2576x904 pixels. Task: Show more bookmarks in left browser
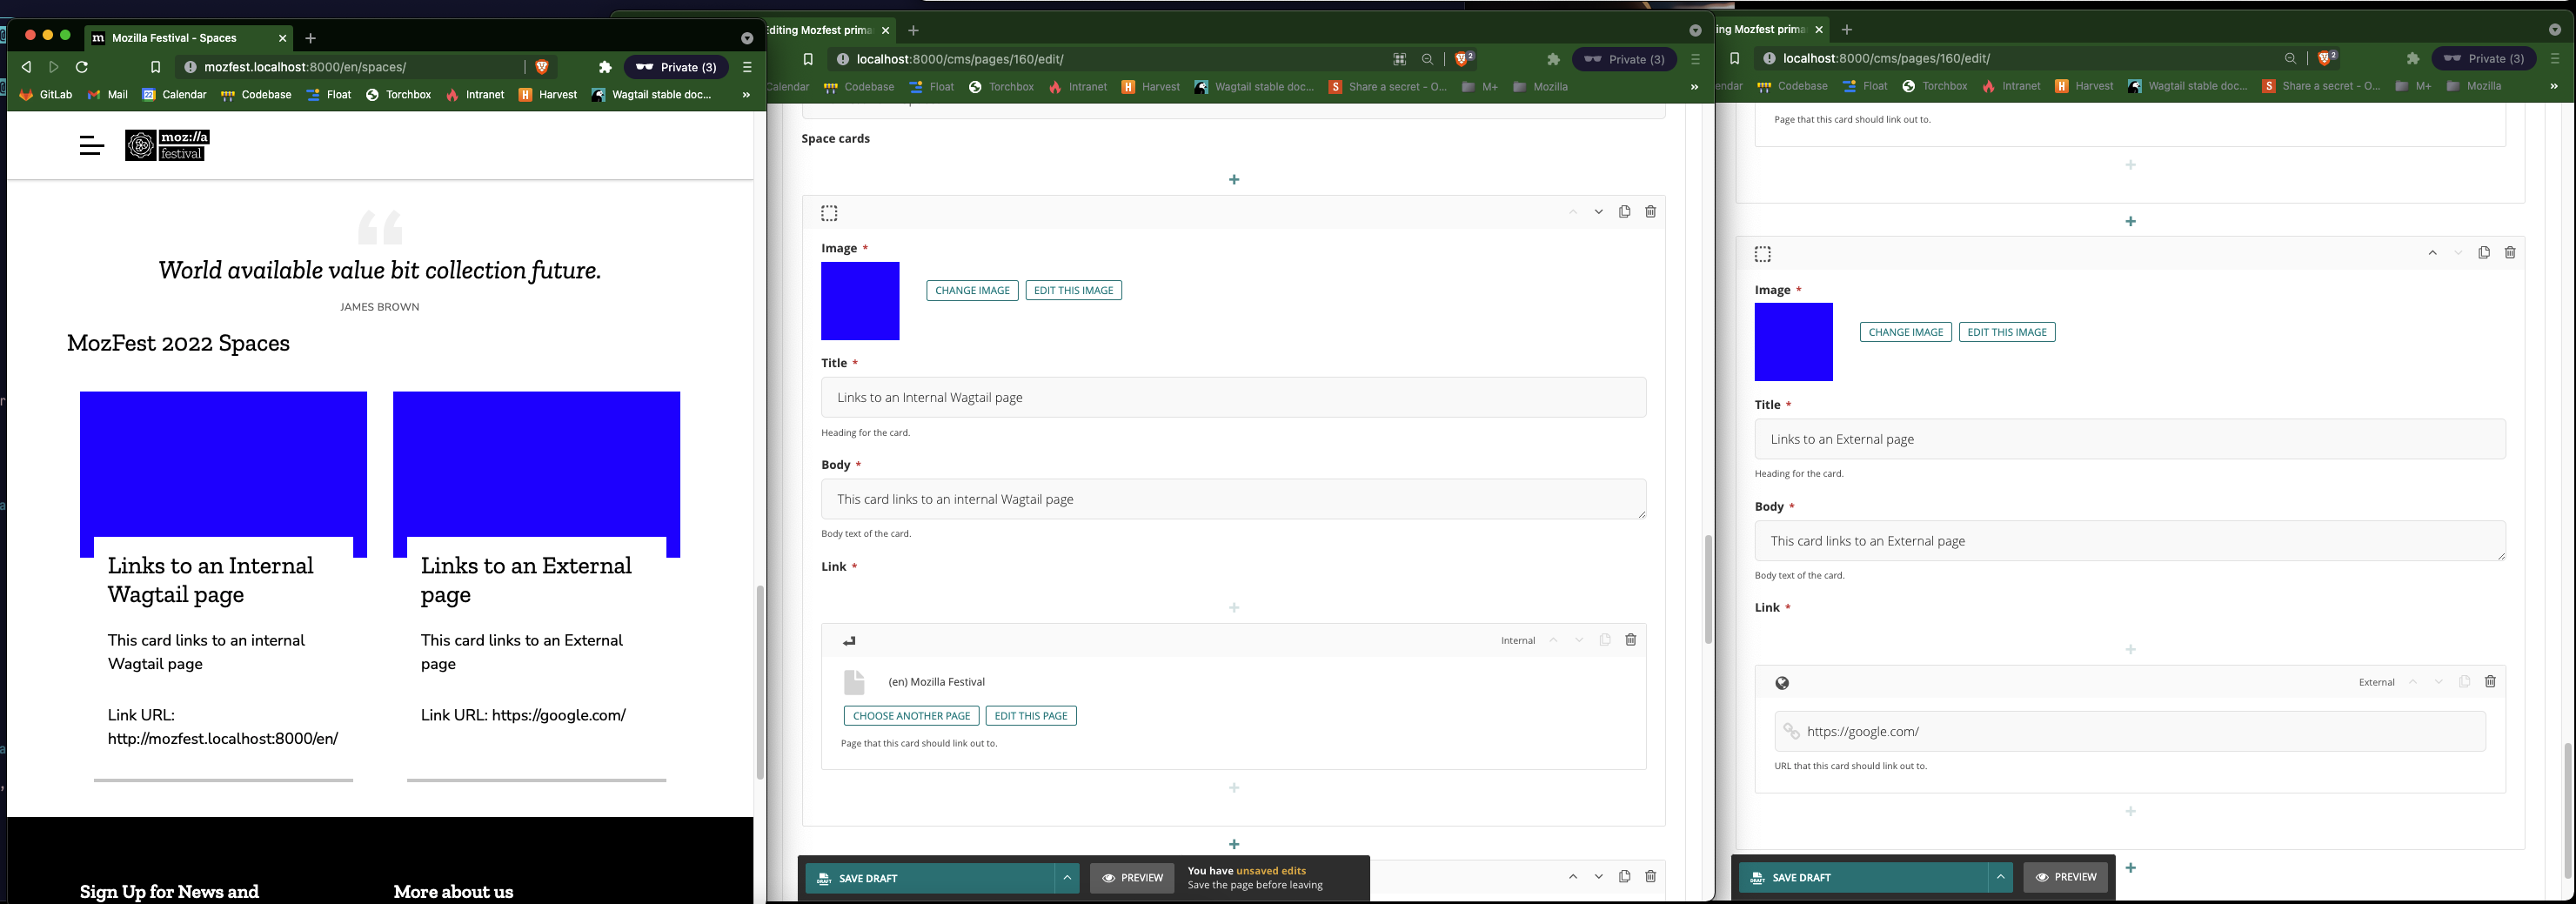[x=746, y=95]
